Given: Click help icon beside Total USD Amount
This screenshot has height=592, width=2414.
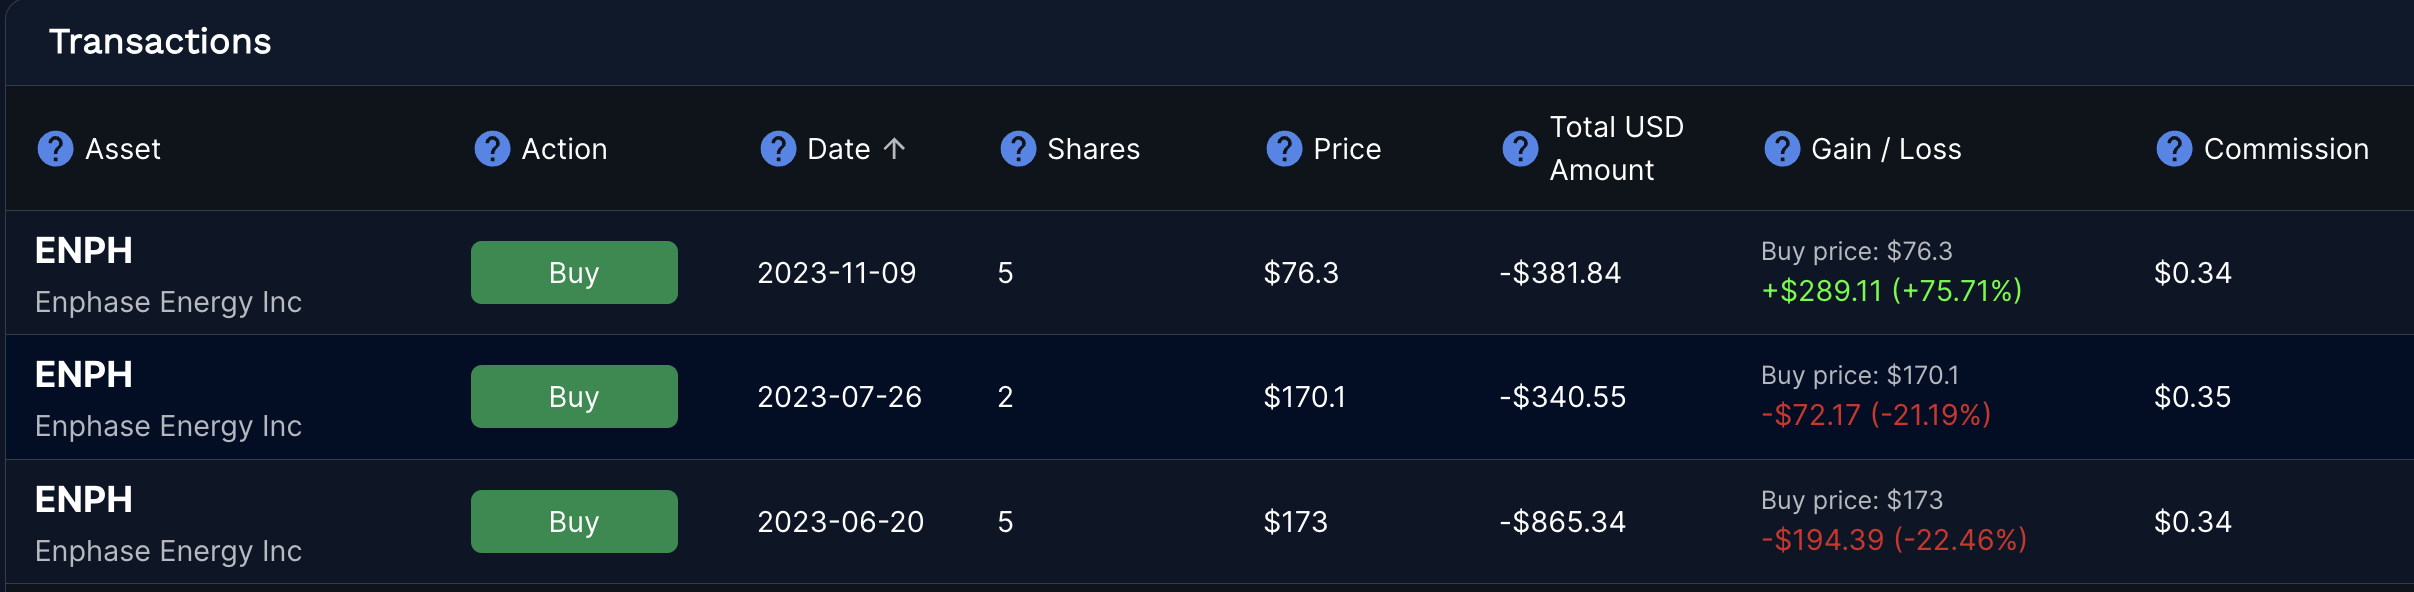Looking at the screenshot, I should pos(1520,149).
